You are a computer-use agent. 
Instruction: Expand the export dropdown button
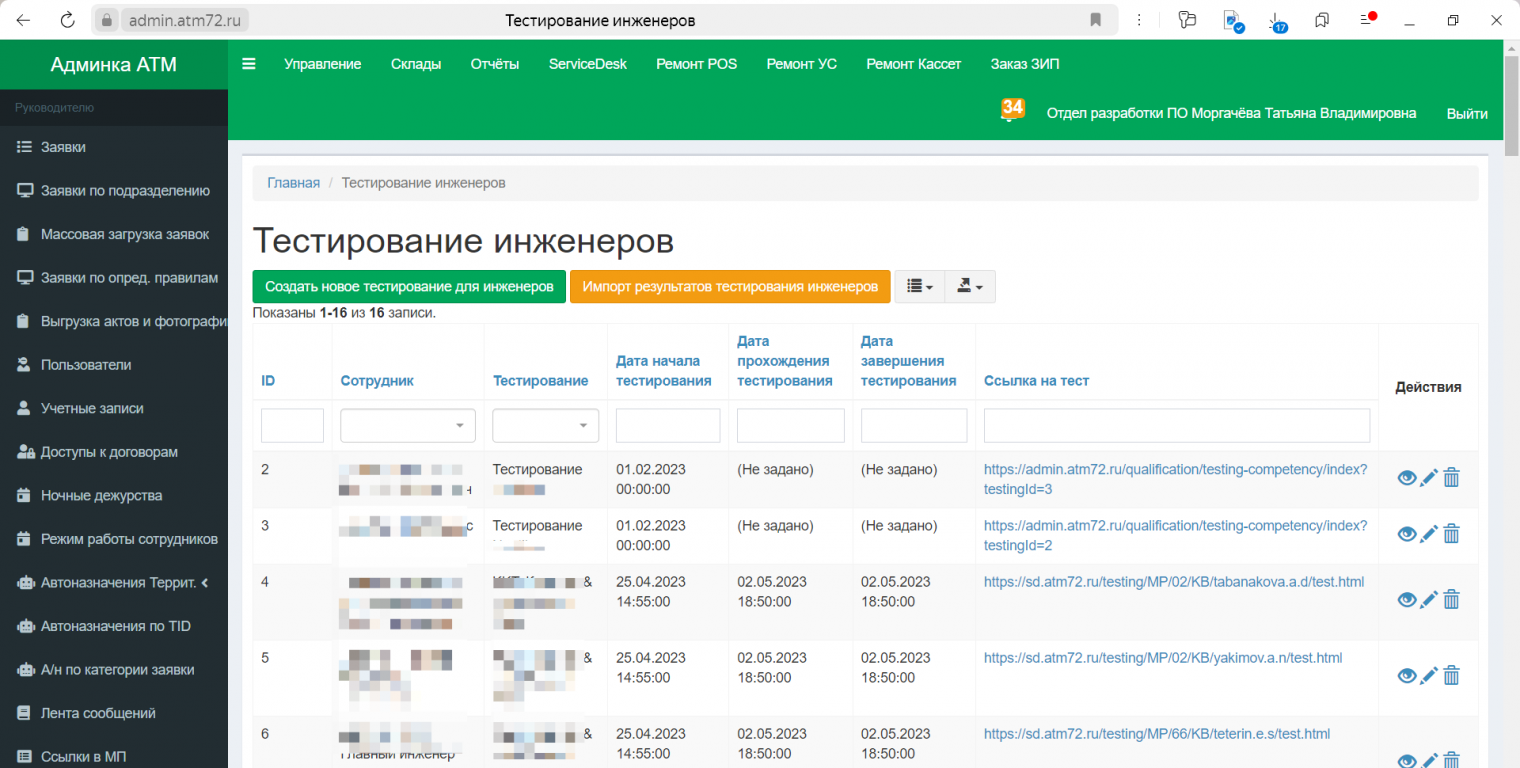click(969, 287)
